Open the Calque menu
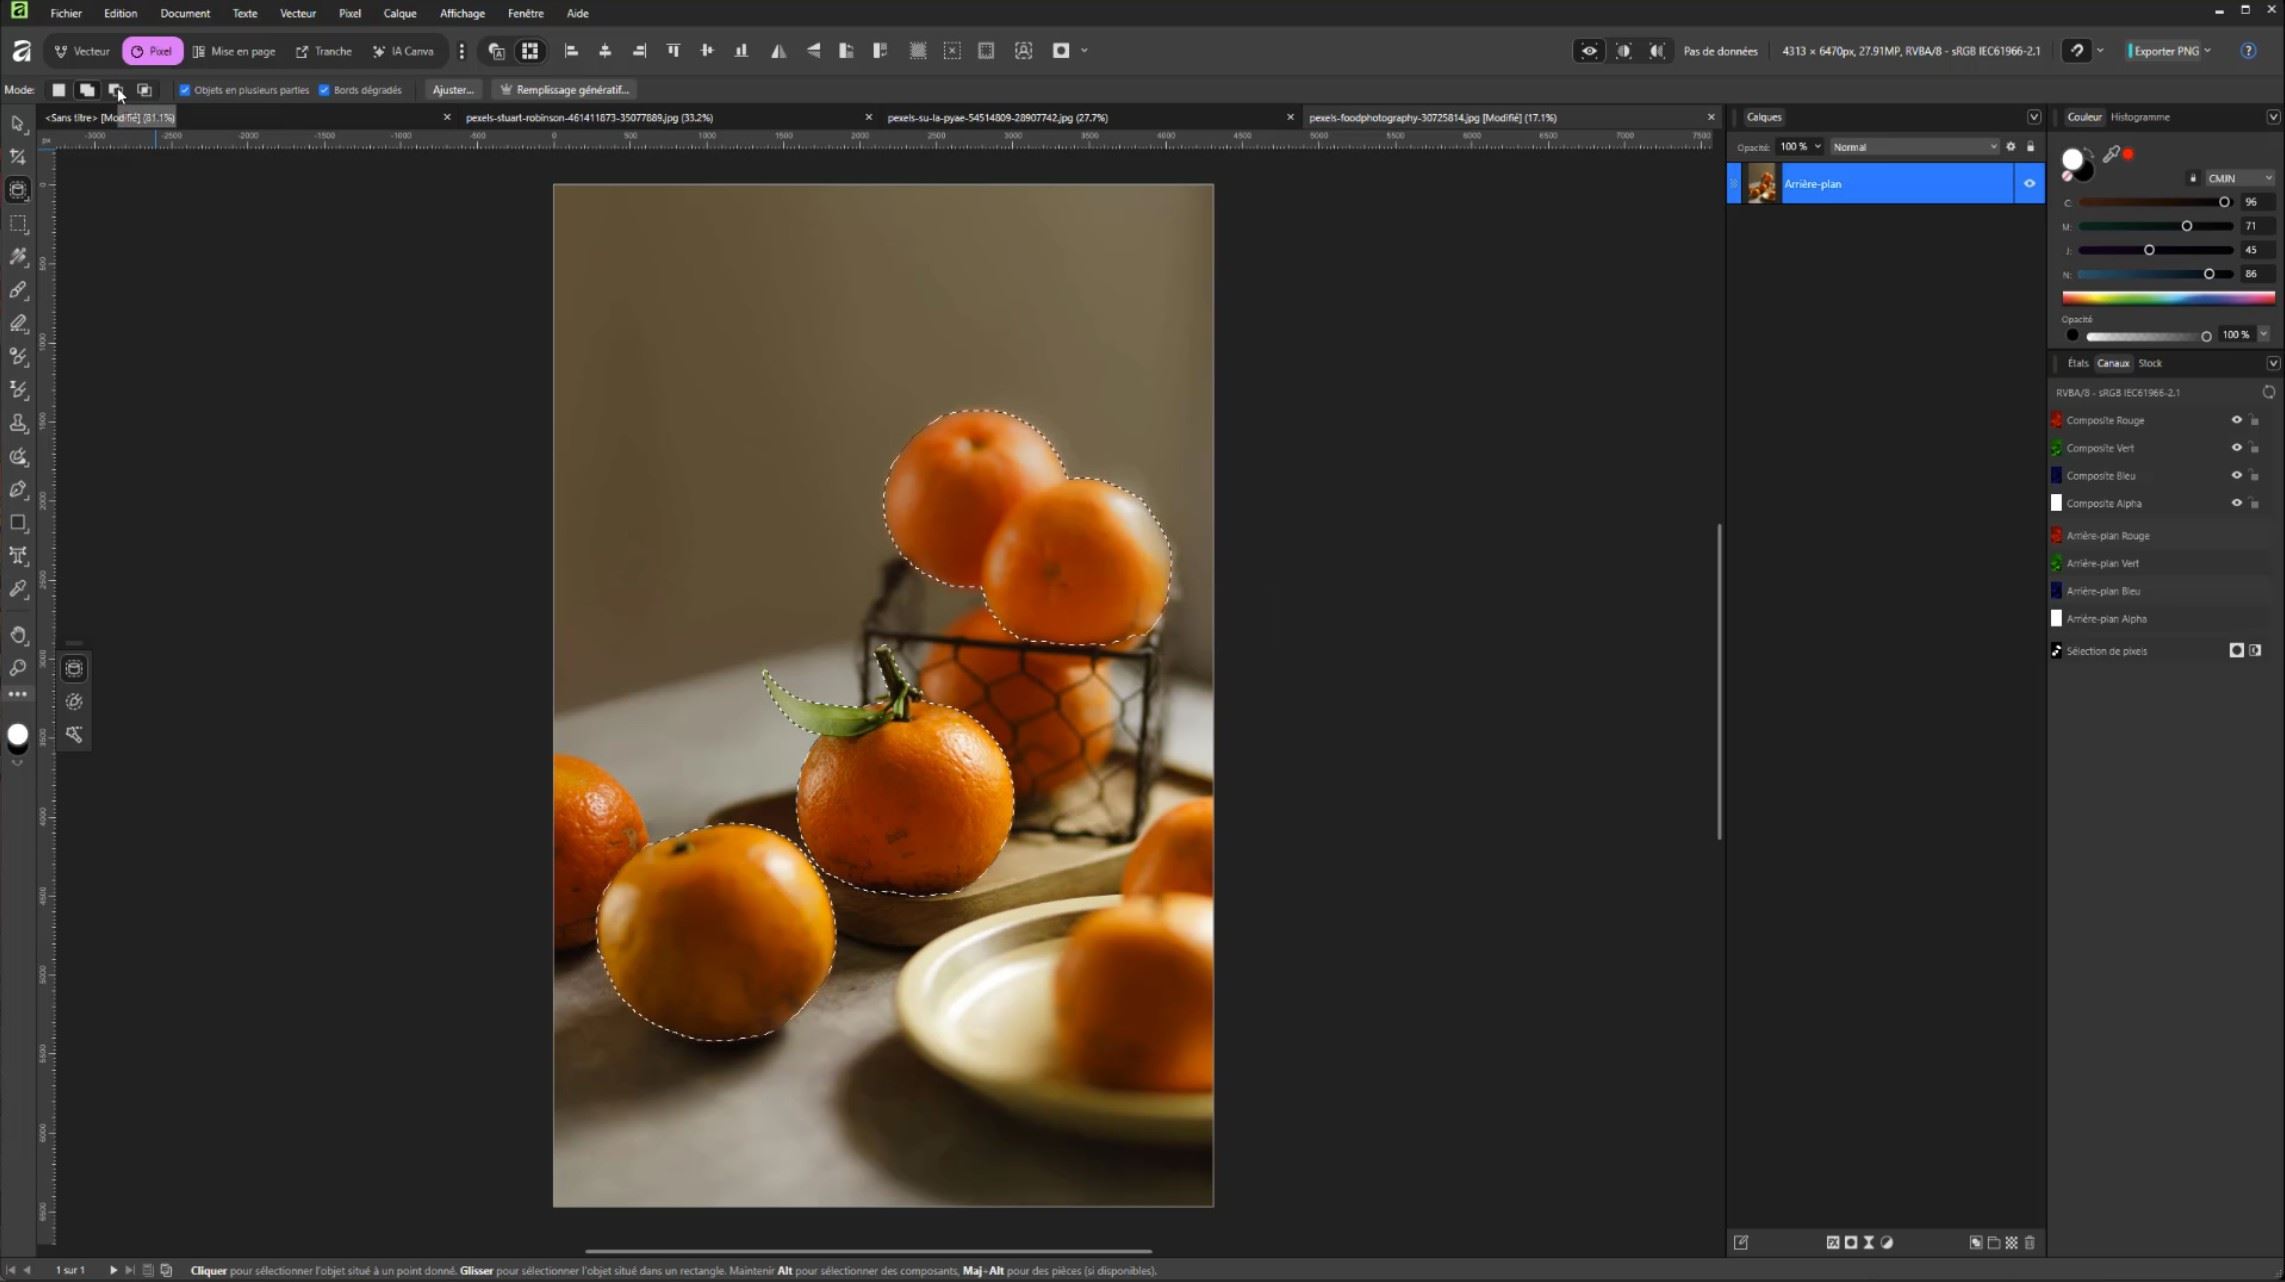 click(399, 13)
